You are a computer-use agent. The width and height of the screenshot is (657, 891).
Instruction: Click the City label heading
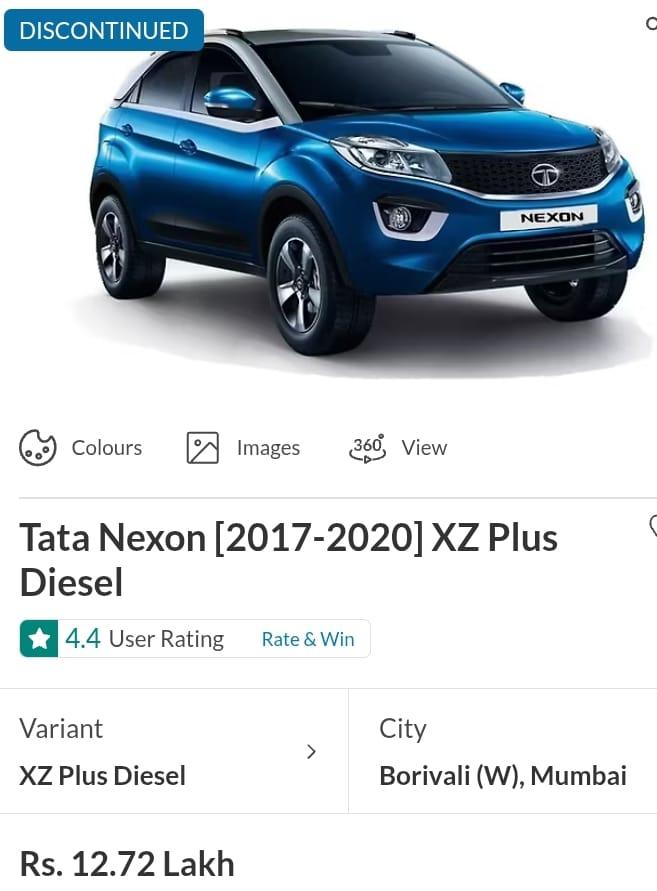point(402,729)
